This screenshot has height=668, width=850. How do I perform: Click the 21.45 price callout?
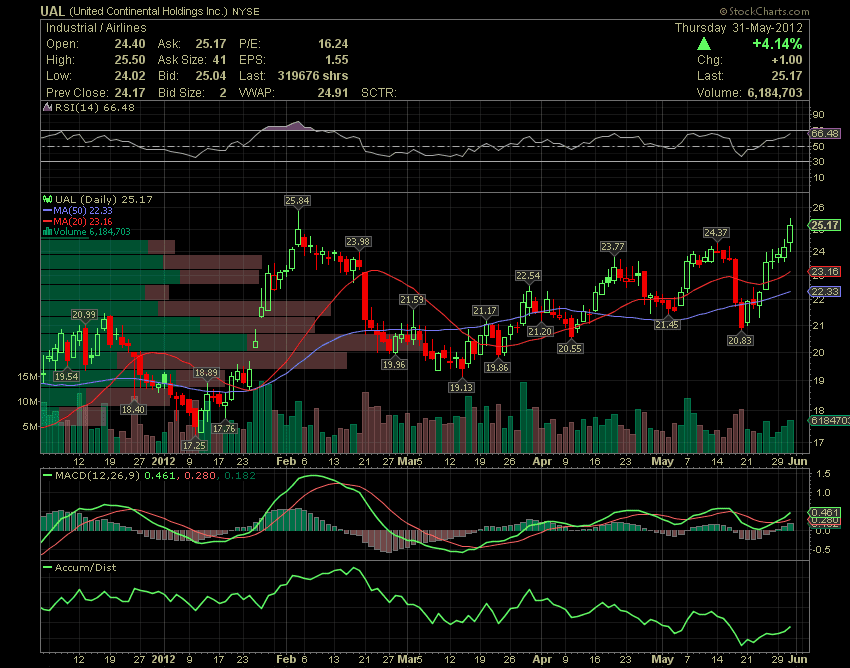tap(666, 324)
